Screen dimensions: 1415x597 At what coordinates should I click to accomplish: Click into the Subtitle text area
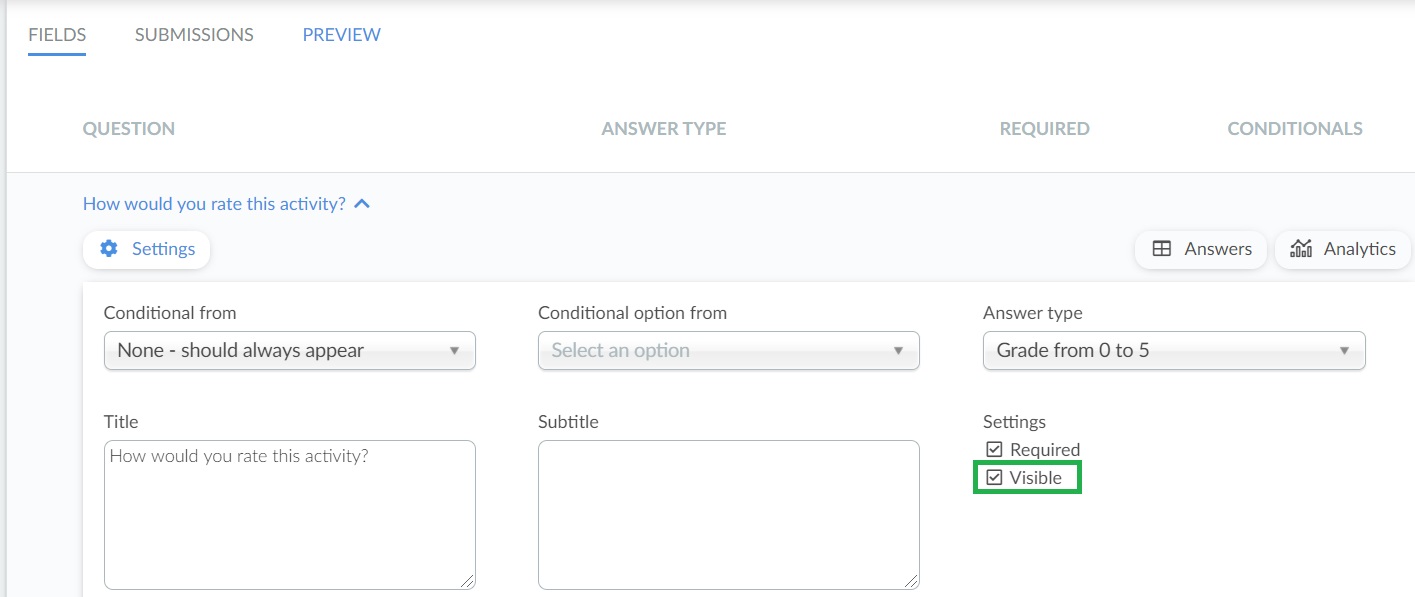coord(729,515)
